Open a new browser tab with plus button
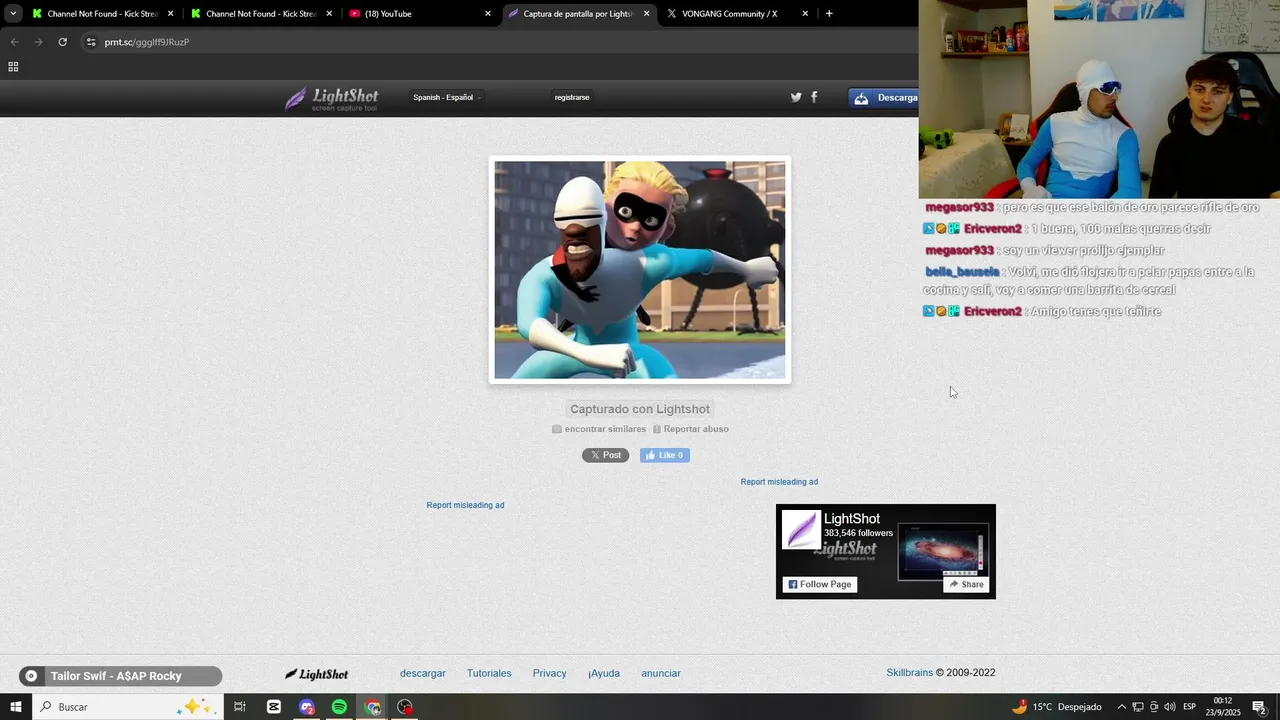Image resolution: width=1280 pixels, height=720 pixels. coord(829,14)
